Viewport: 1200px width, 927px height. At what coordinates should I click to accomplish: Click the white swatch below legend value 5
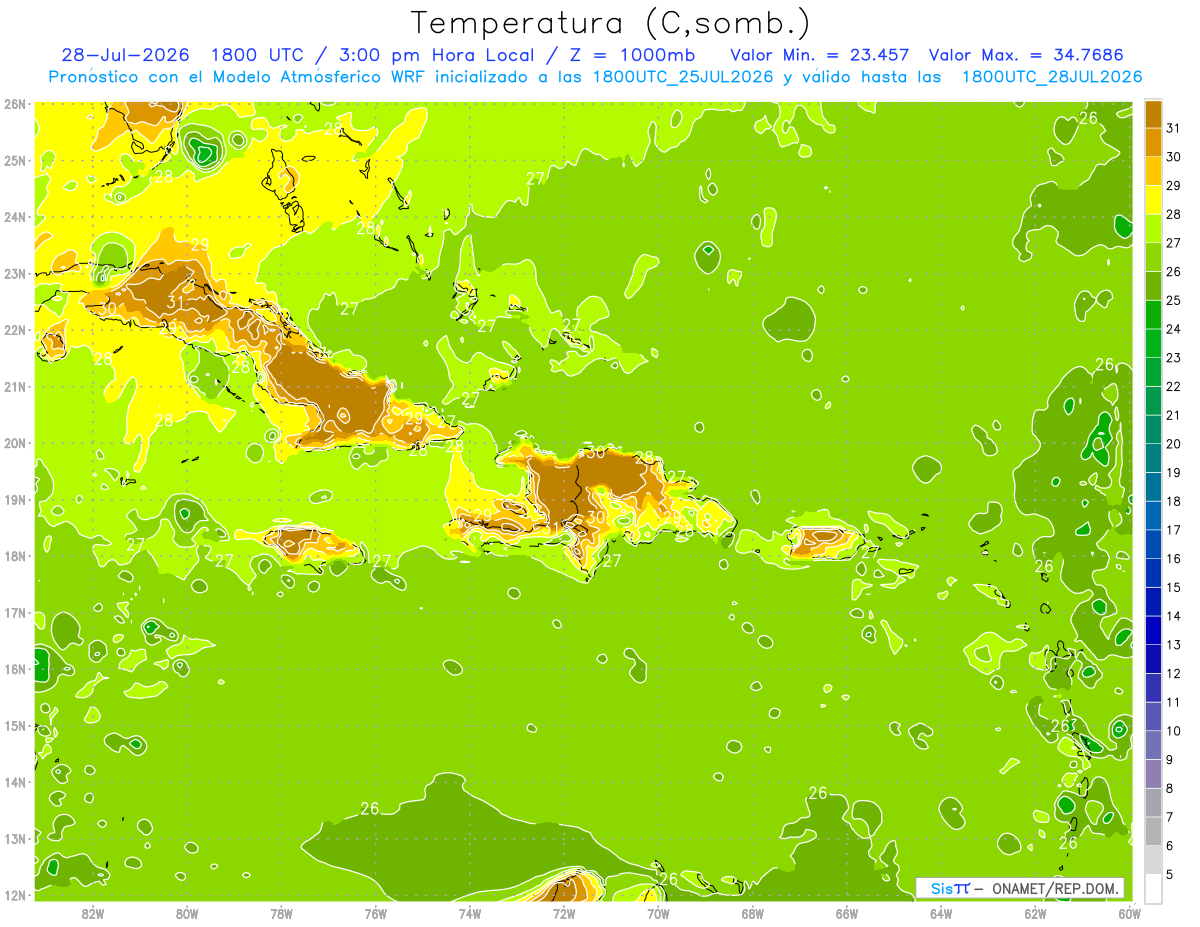pyautogui.click(x=1153, y=888)
